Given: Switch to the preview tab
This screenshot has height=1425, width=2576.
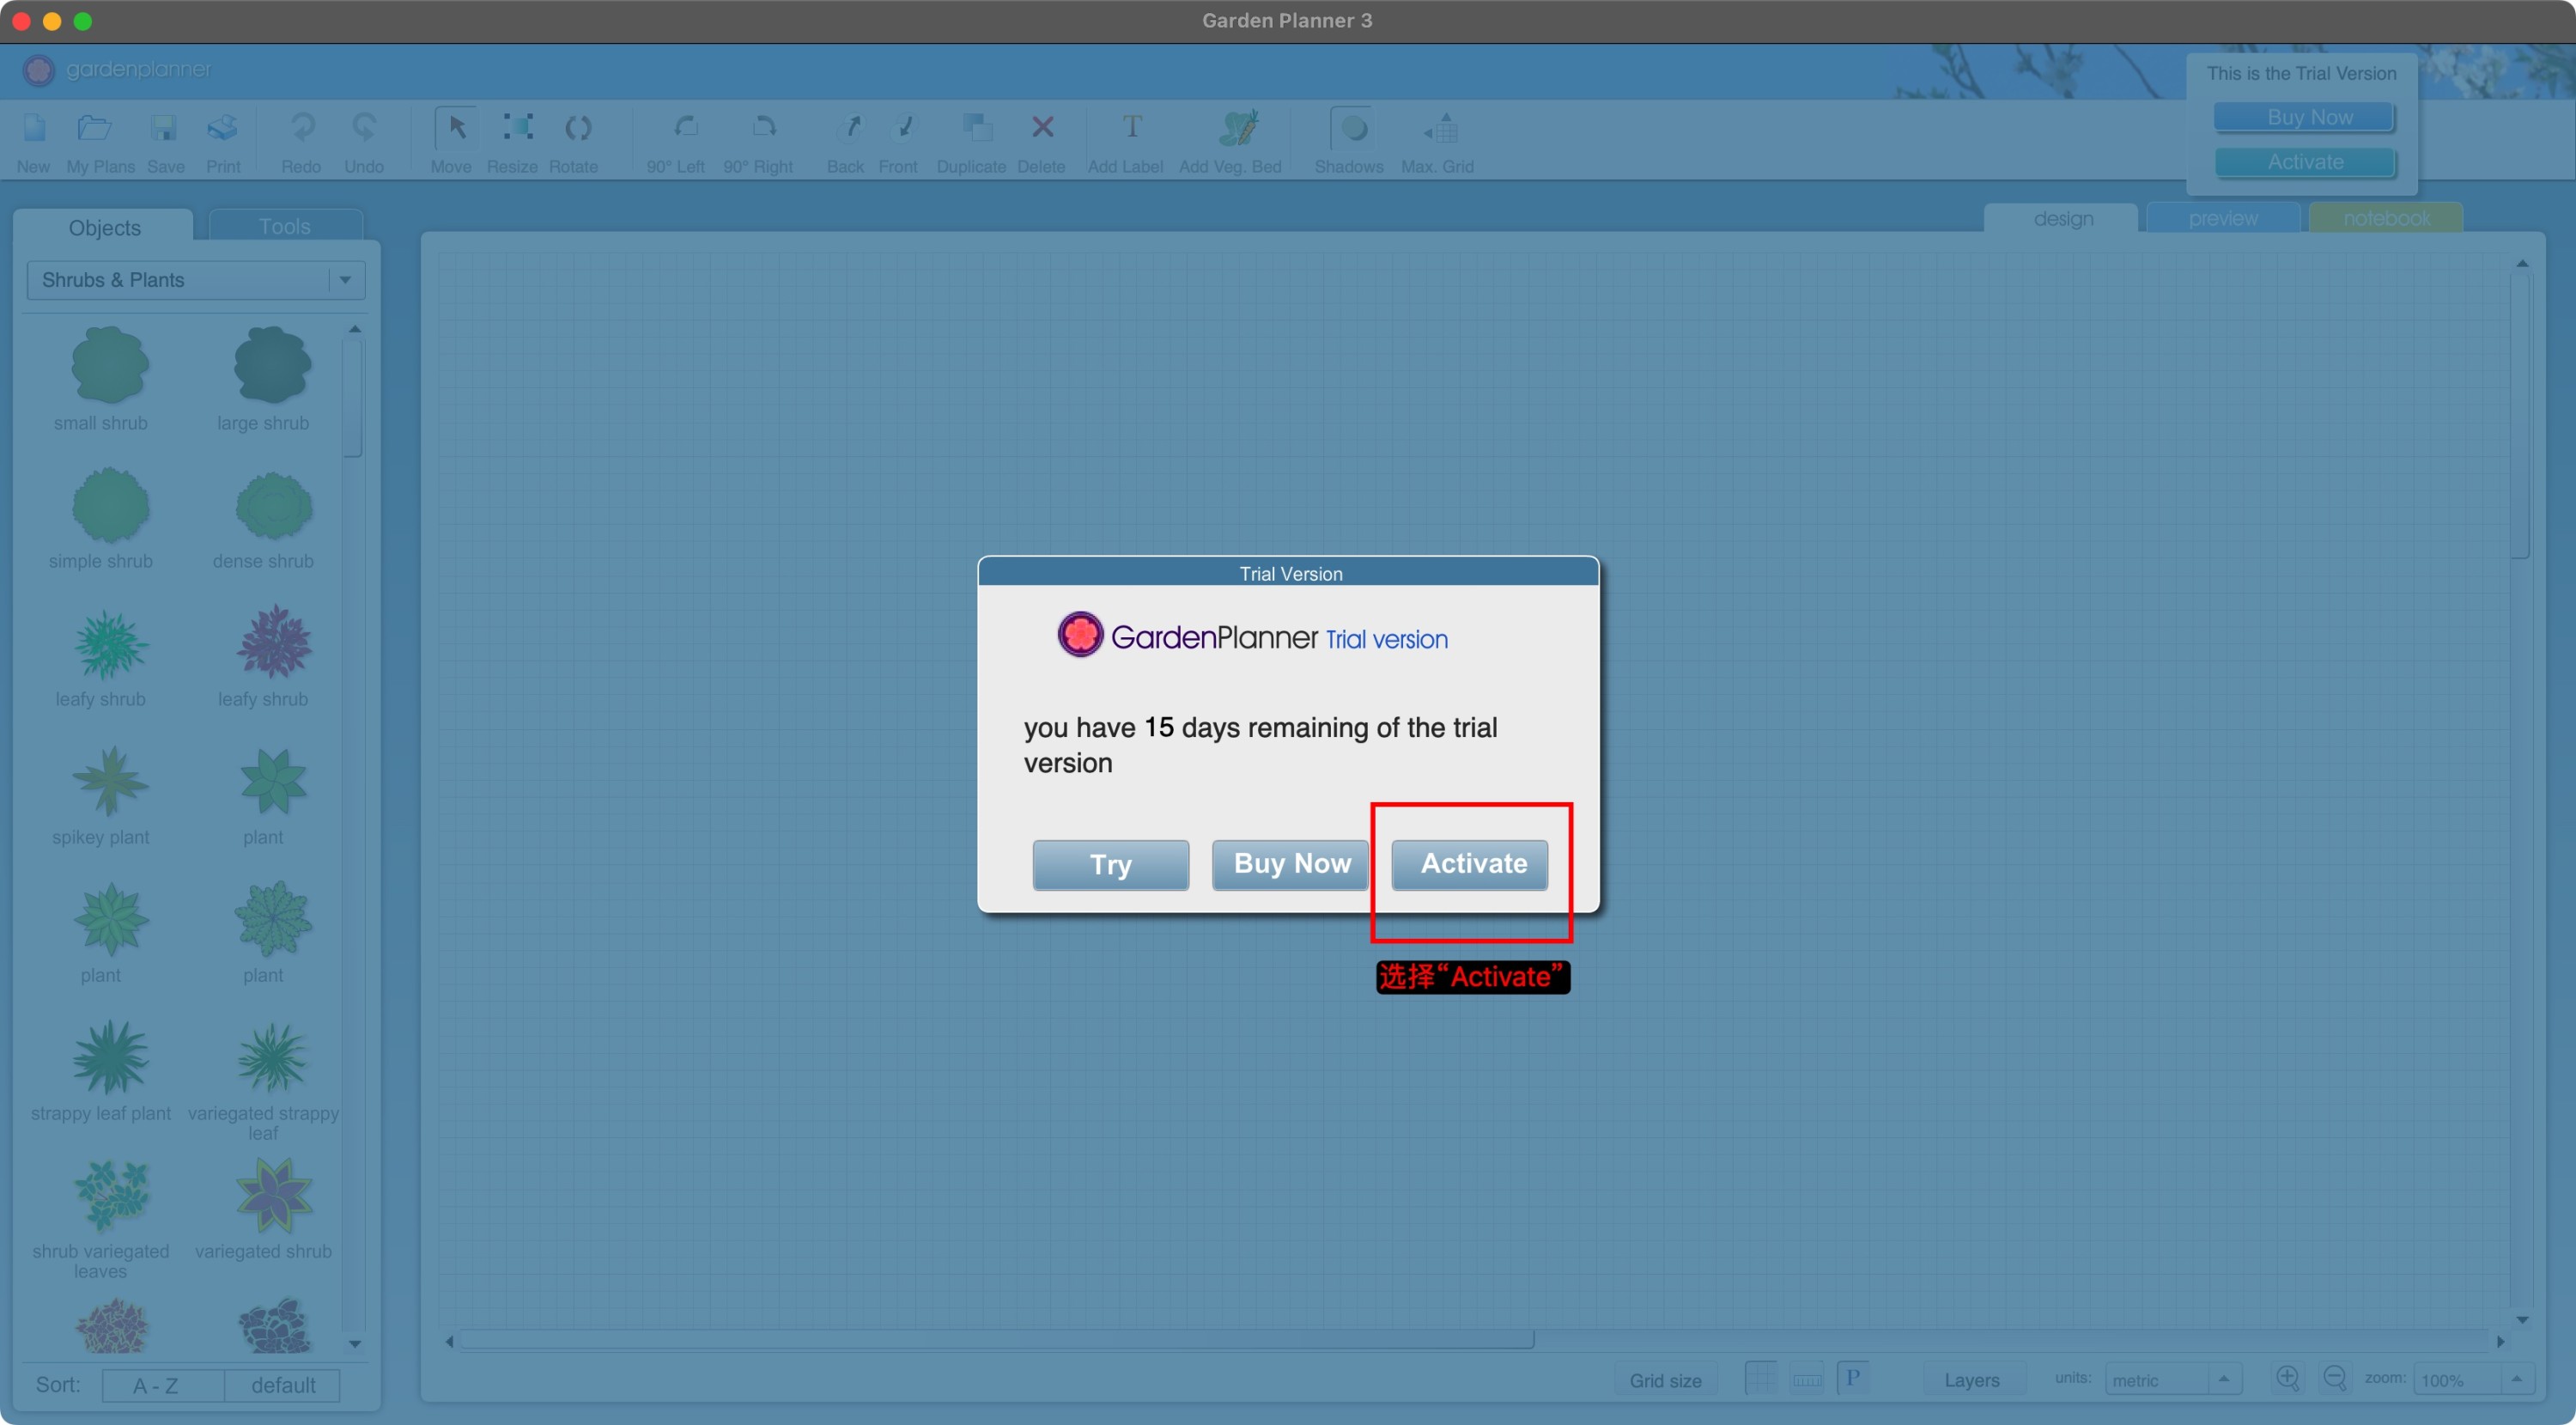Looking at the screenshot, I should click(2222, 218).
